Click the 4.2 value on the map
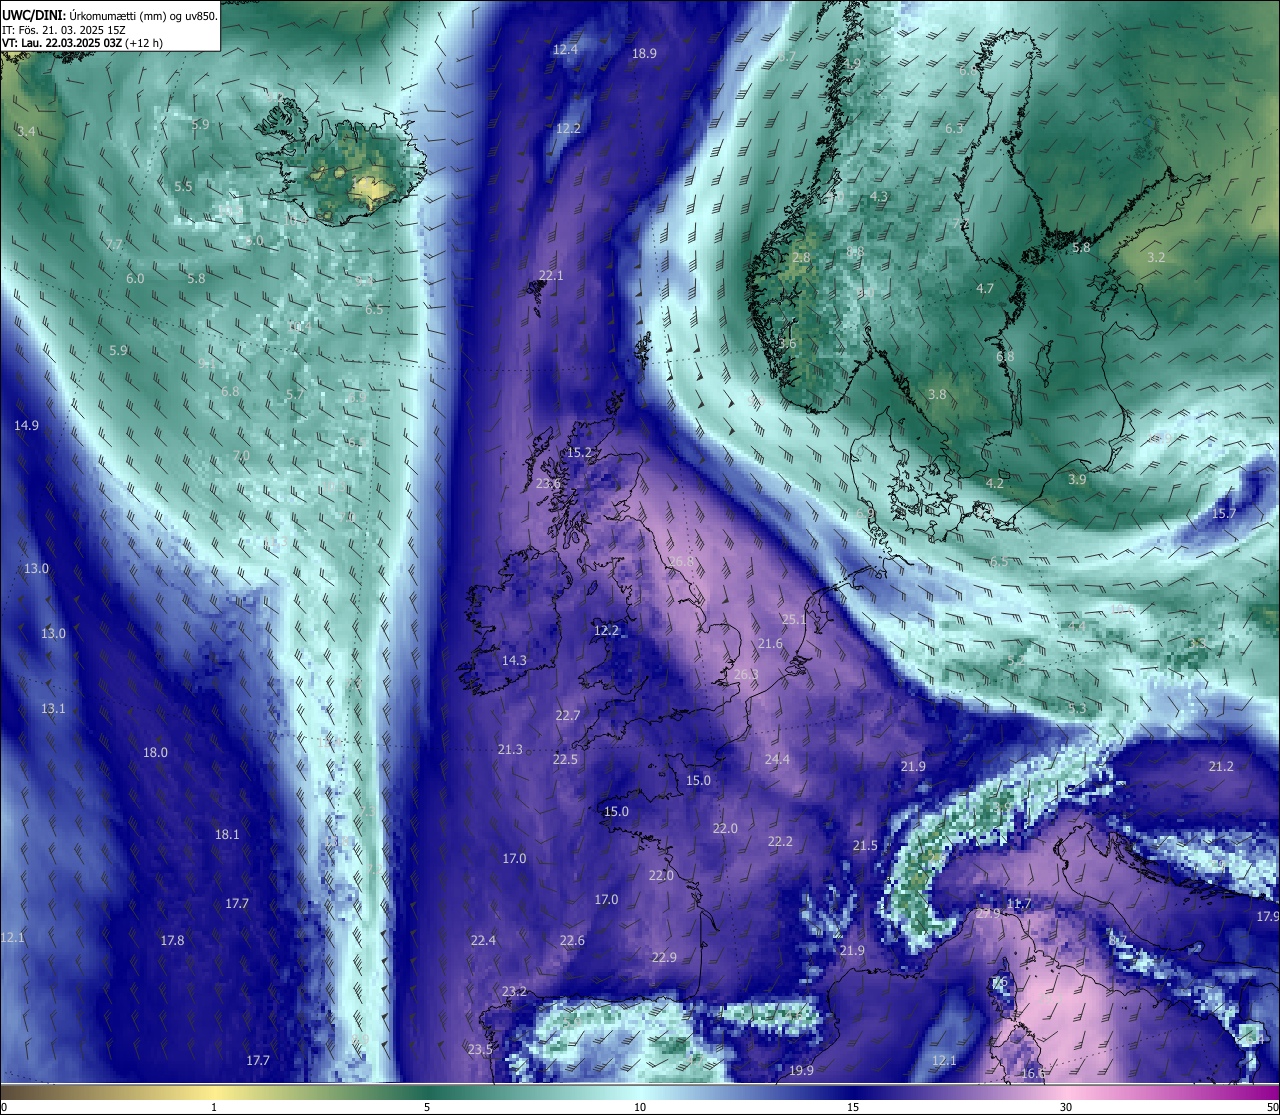The height and width of the screenshot is (1115, 1280). [x=995, y=484]
